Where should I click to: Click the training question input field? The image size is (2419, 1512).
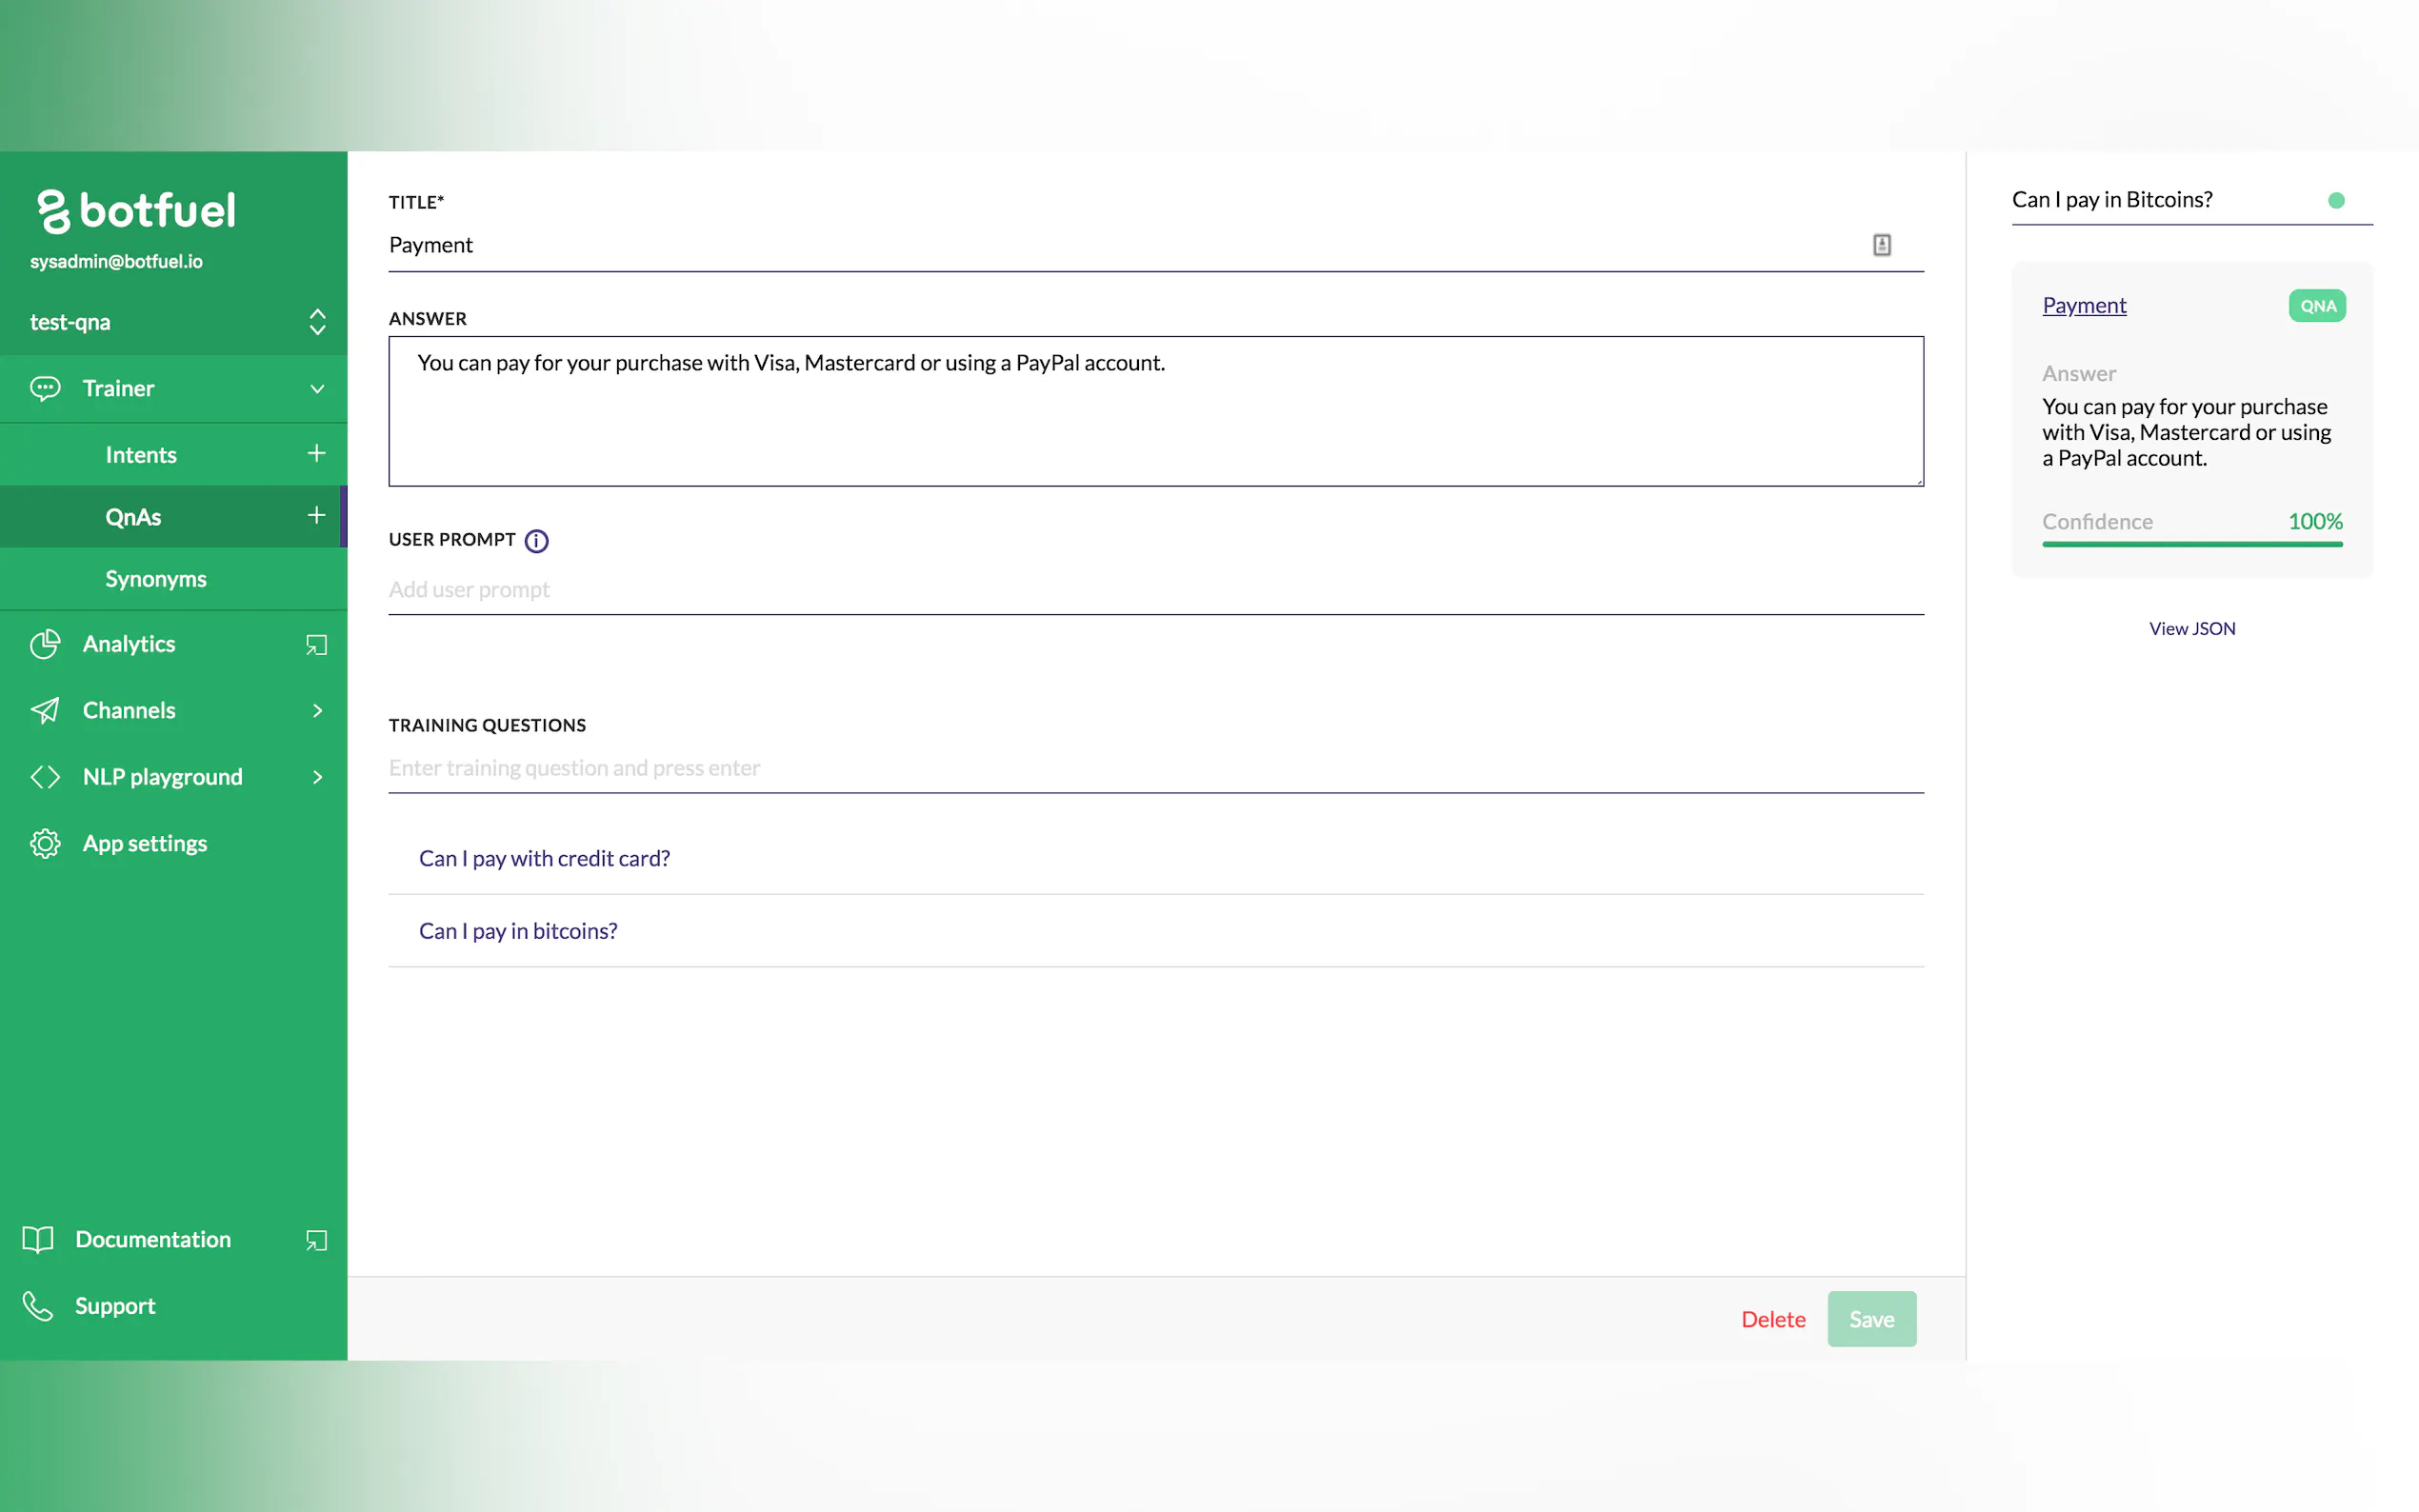point(1155,768)
